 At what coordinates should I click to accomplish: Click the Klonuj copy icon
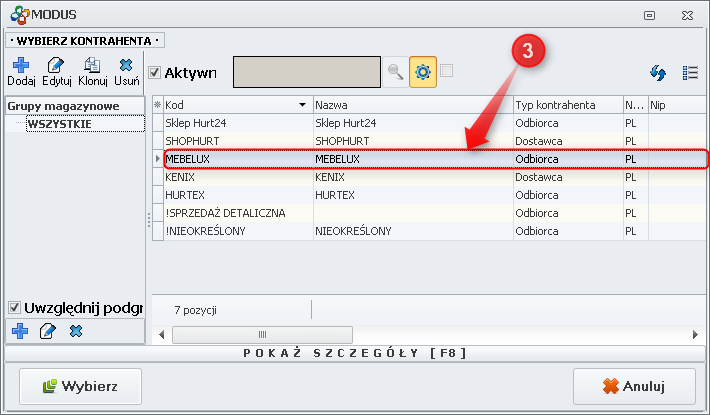(x=92, y=65)
